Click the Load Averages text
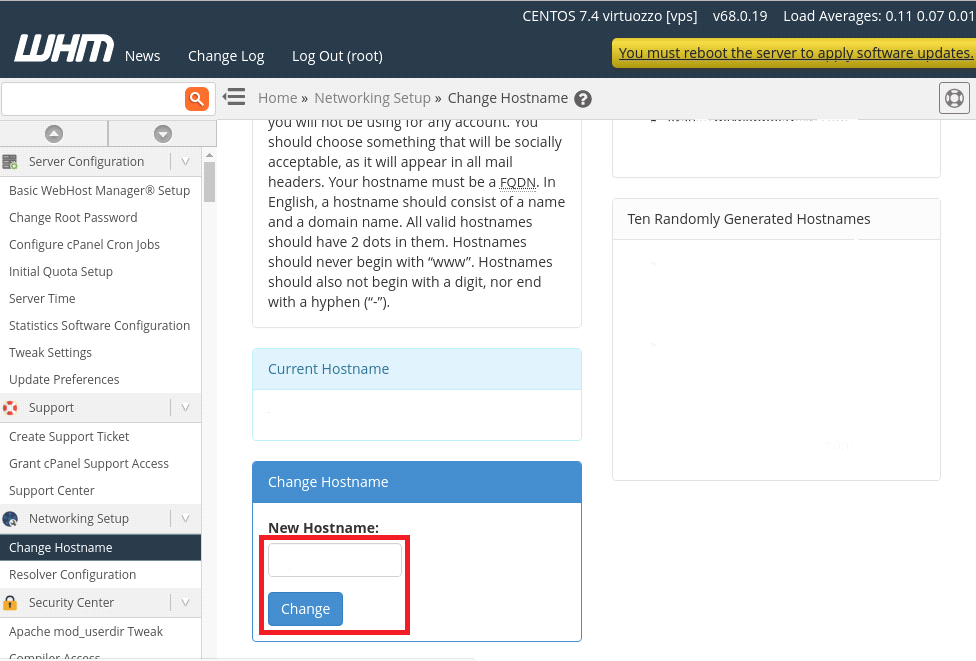 pyautogui.click(x=879, y=16)
